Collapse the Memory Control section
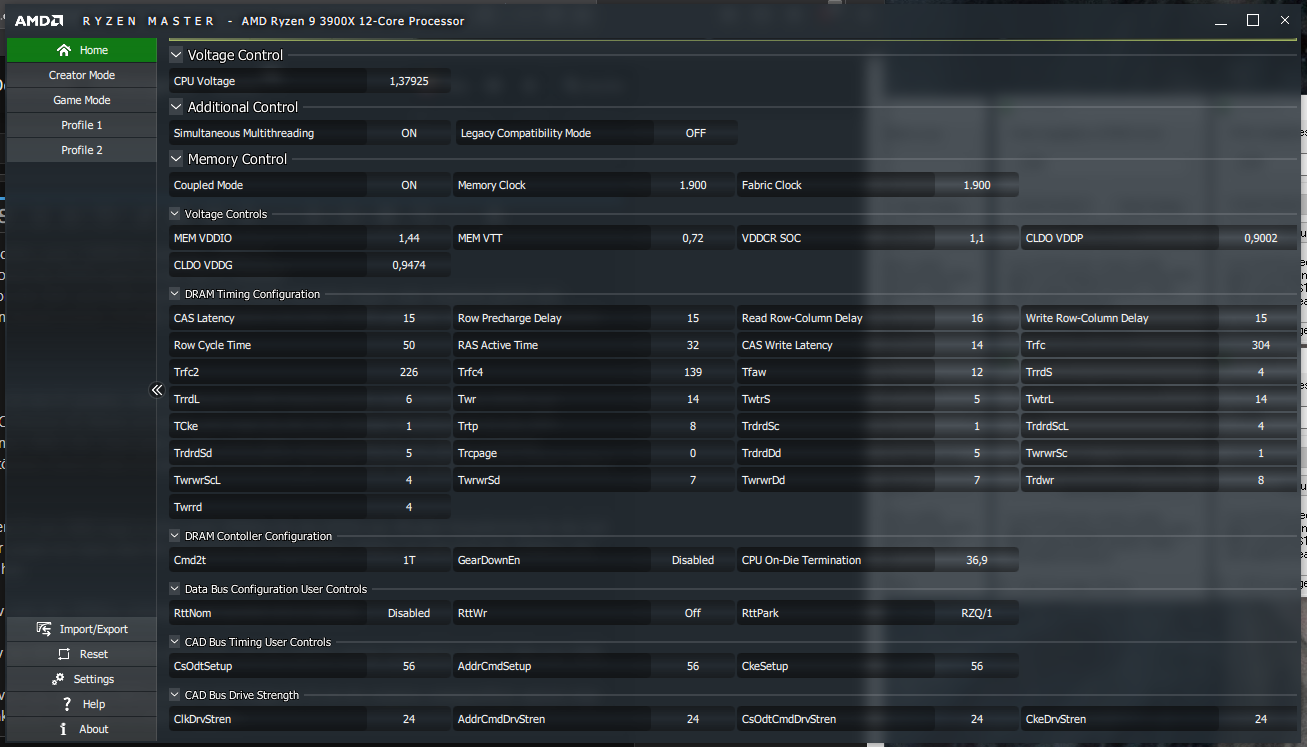This screenshot has width=1307, height=747. pyautogui.click(x=177, y=159)
